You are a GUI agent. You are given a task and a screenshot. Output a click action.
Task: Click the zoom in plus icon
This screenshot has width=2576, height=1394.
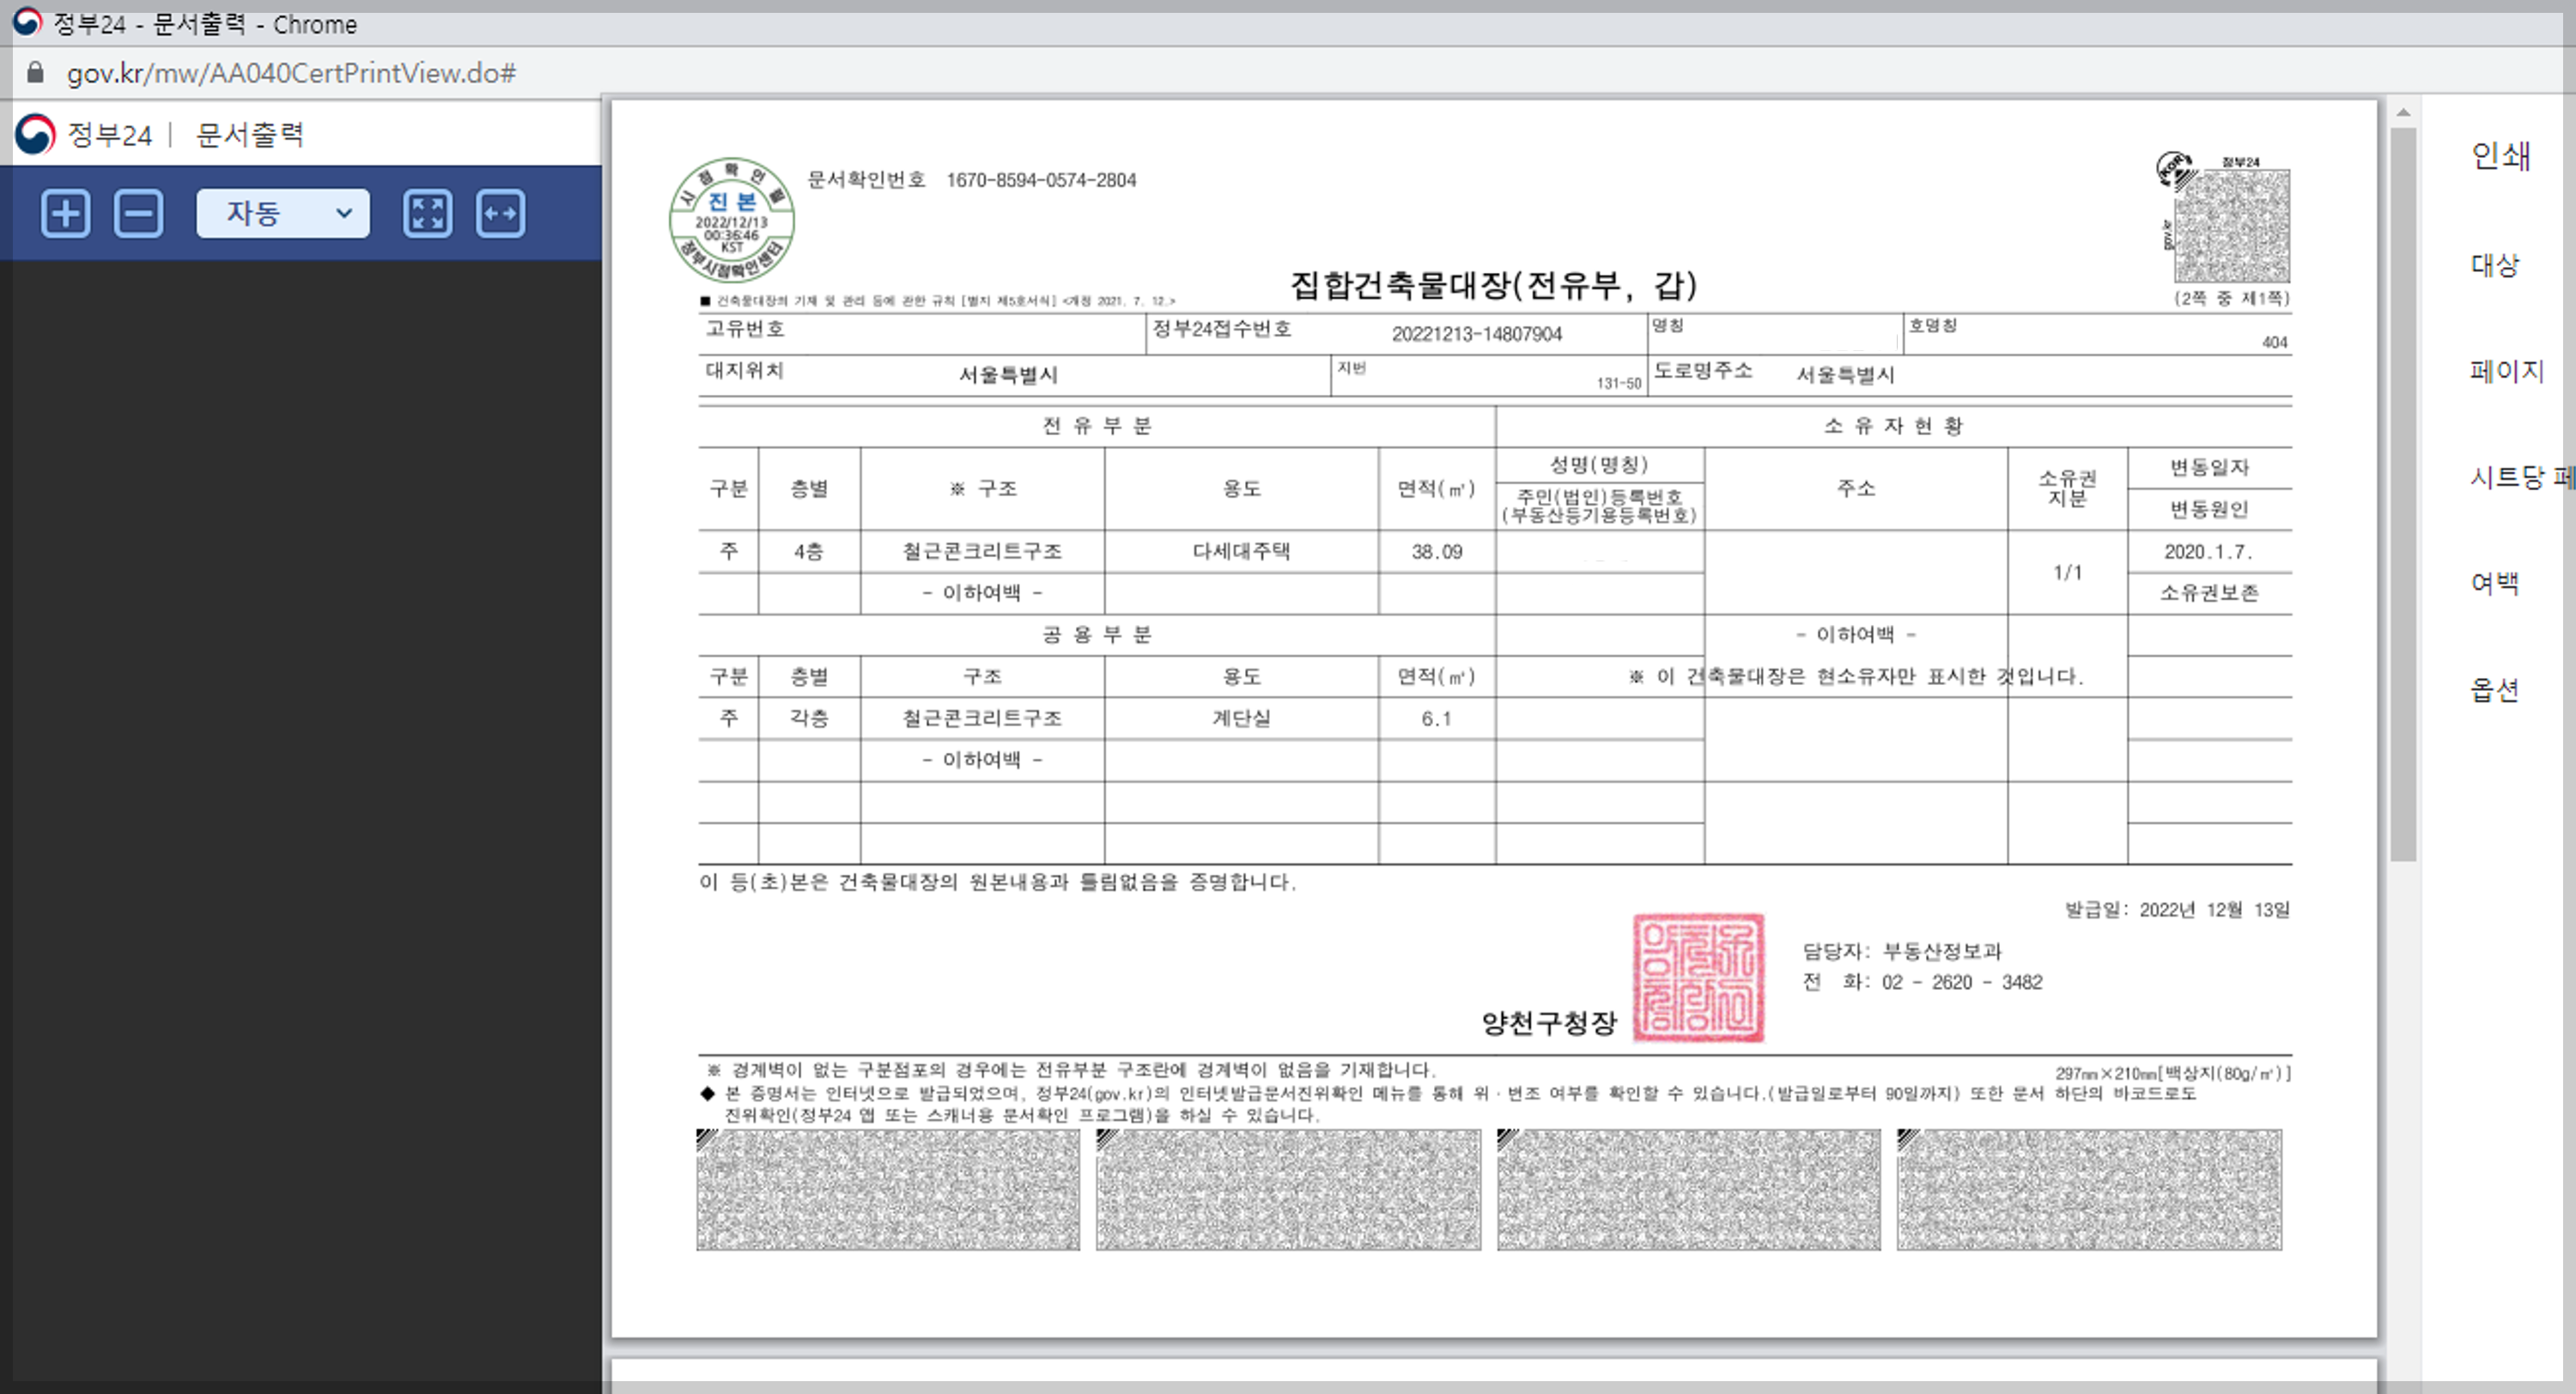point(66,213)
